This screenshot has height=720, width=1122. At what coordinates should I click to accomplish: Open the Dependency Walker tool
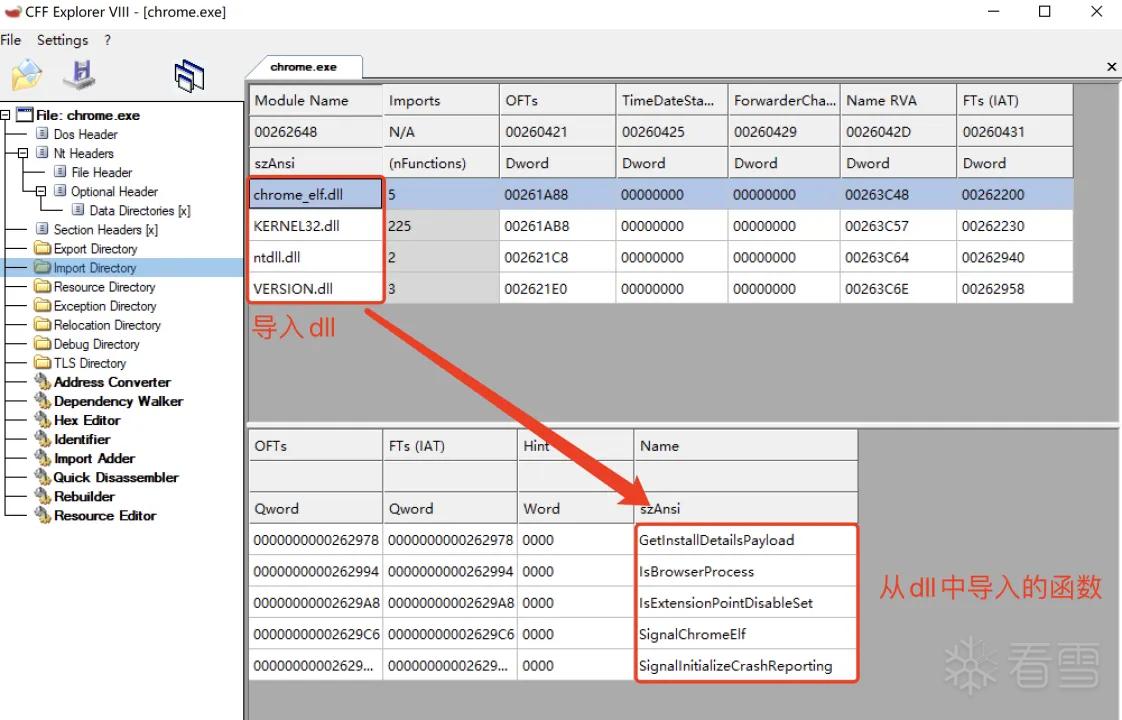click(x=118, y=401)
